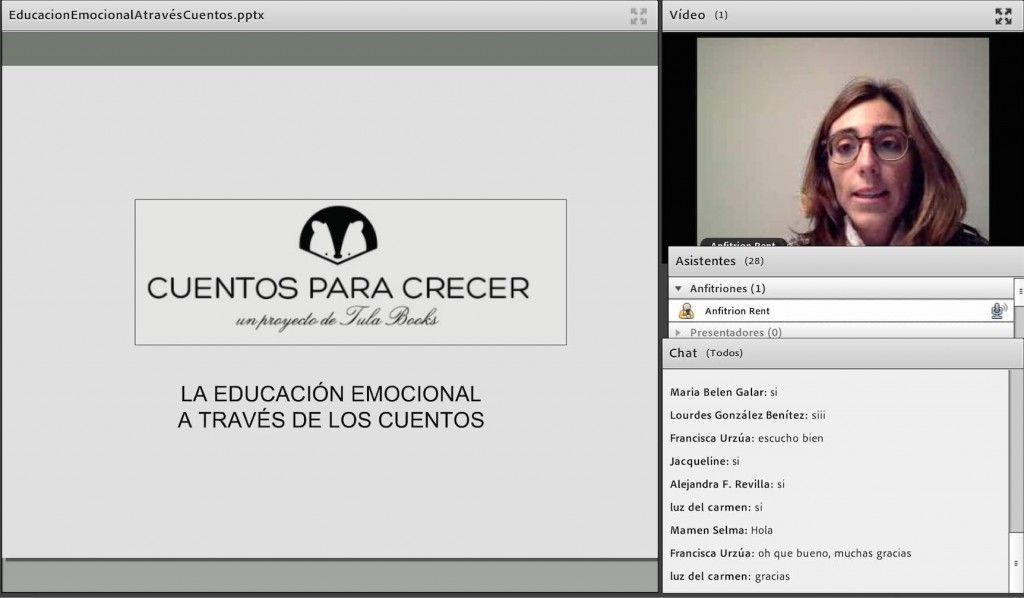This screenshot has height=598, width=1024.
Task: Select the Asistentes (28) pod title
Action: coord(719,260)
